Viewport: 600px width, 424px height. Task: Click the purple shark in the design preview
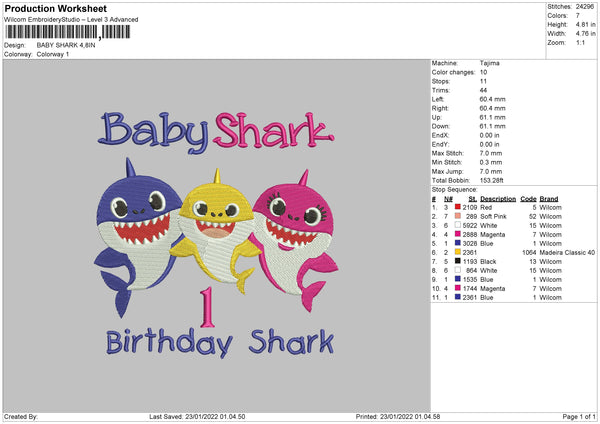coord(136,233)
